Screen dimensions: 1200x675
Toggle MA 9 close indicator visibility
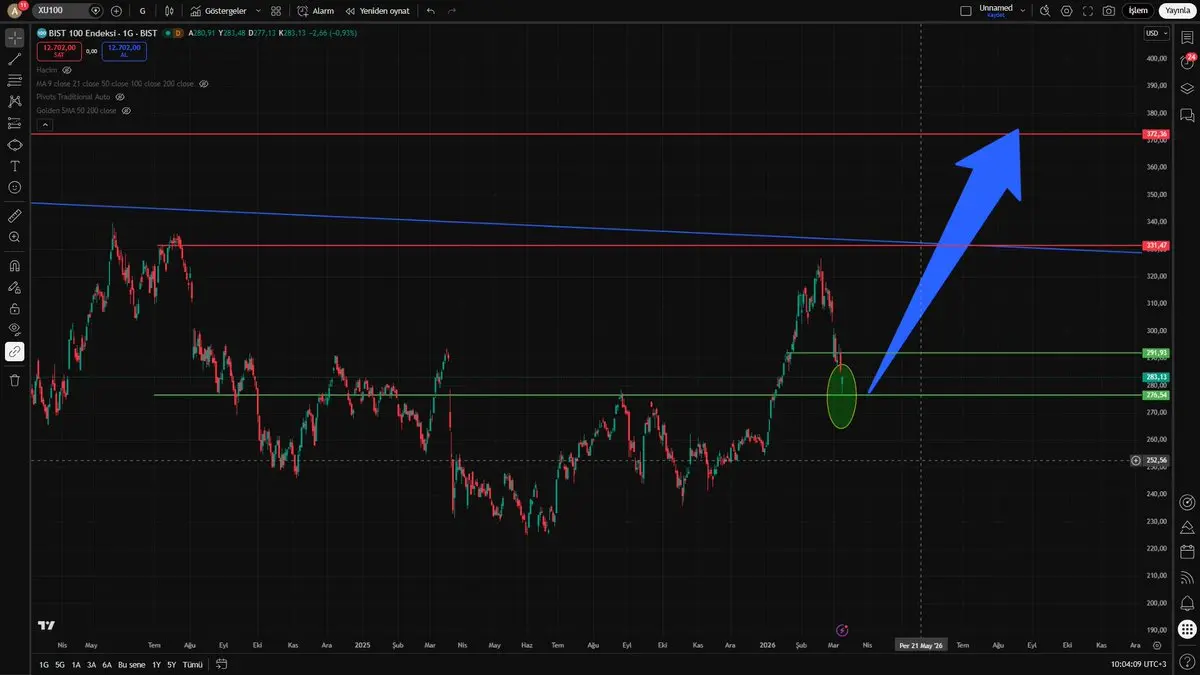(203, 84)
